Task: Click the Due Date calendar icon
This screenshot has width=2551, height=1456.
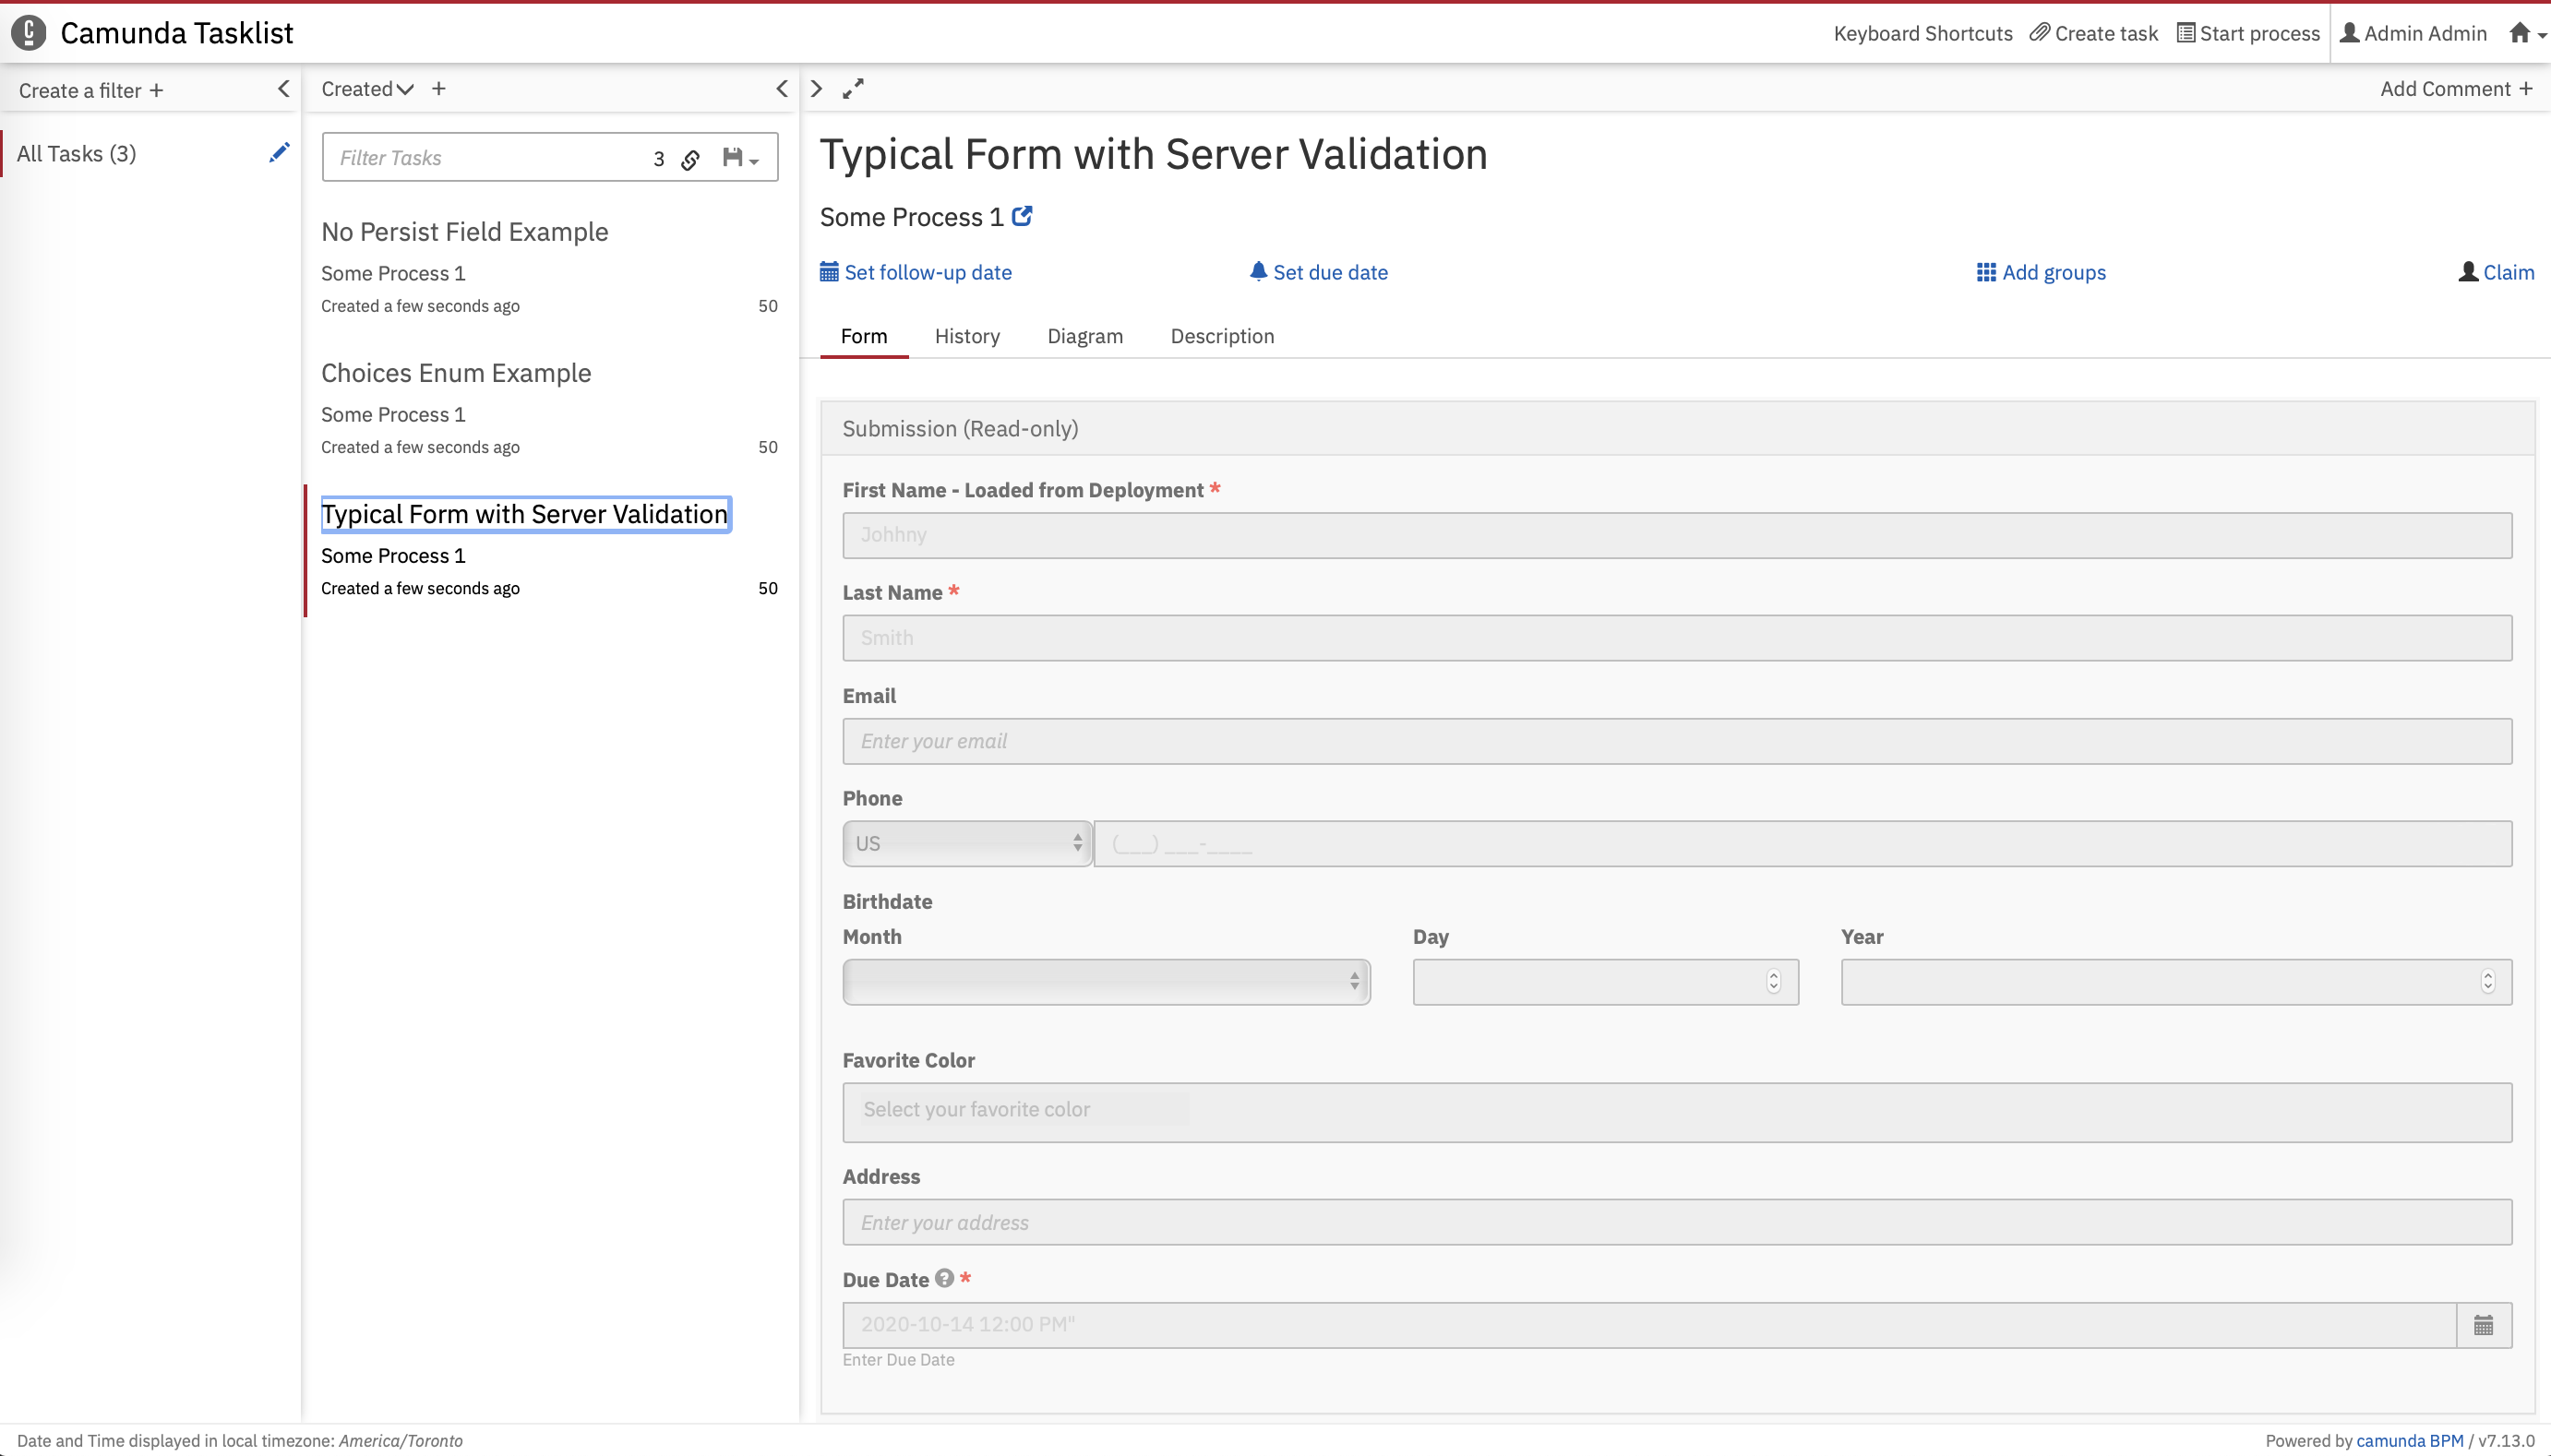Action: point(2483,1325)
